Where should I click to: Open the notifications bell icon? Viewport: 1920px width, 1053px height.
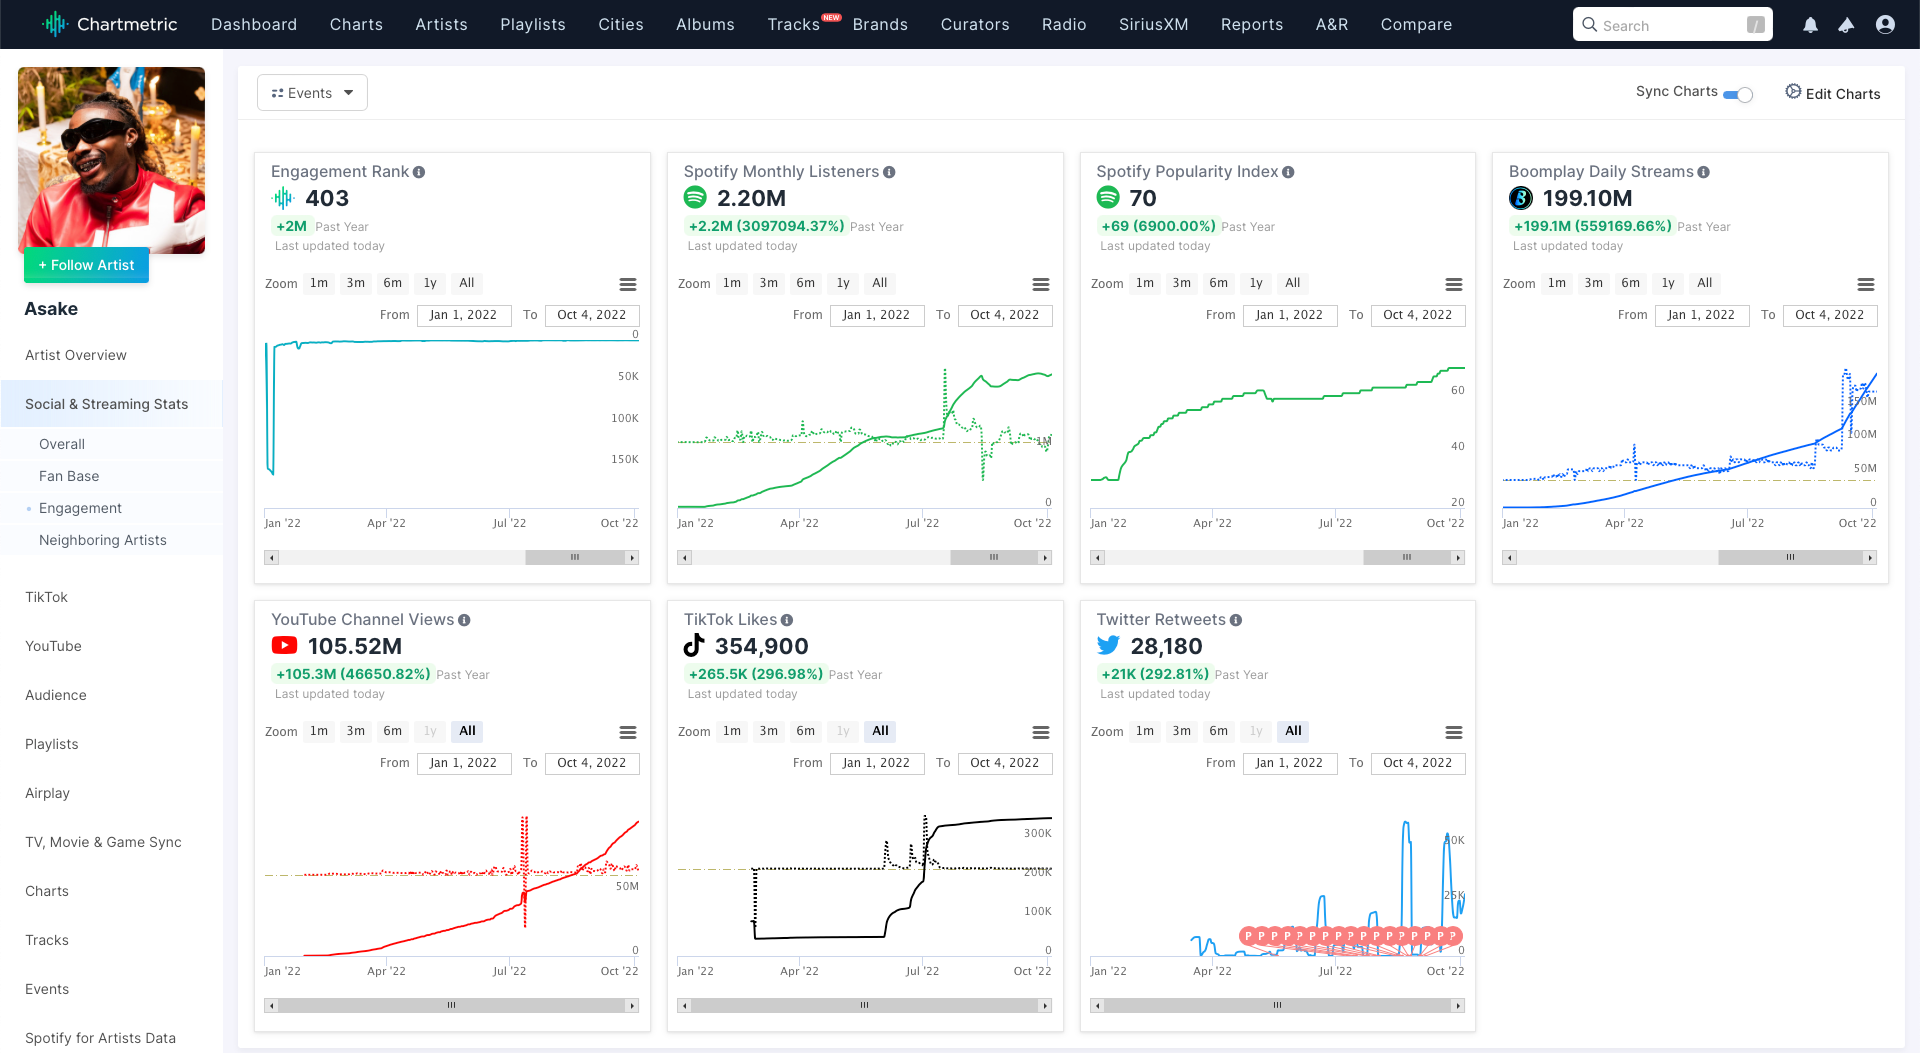[x=1810, y=25]
